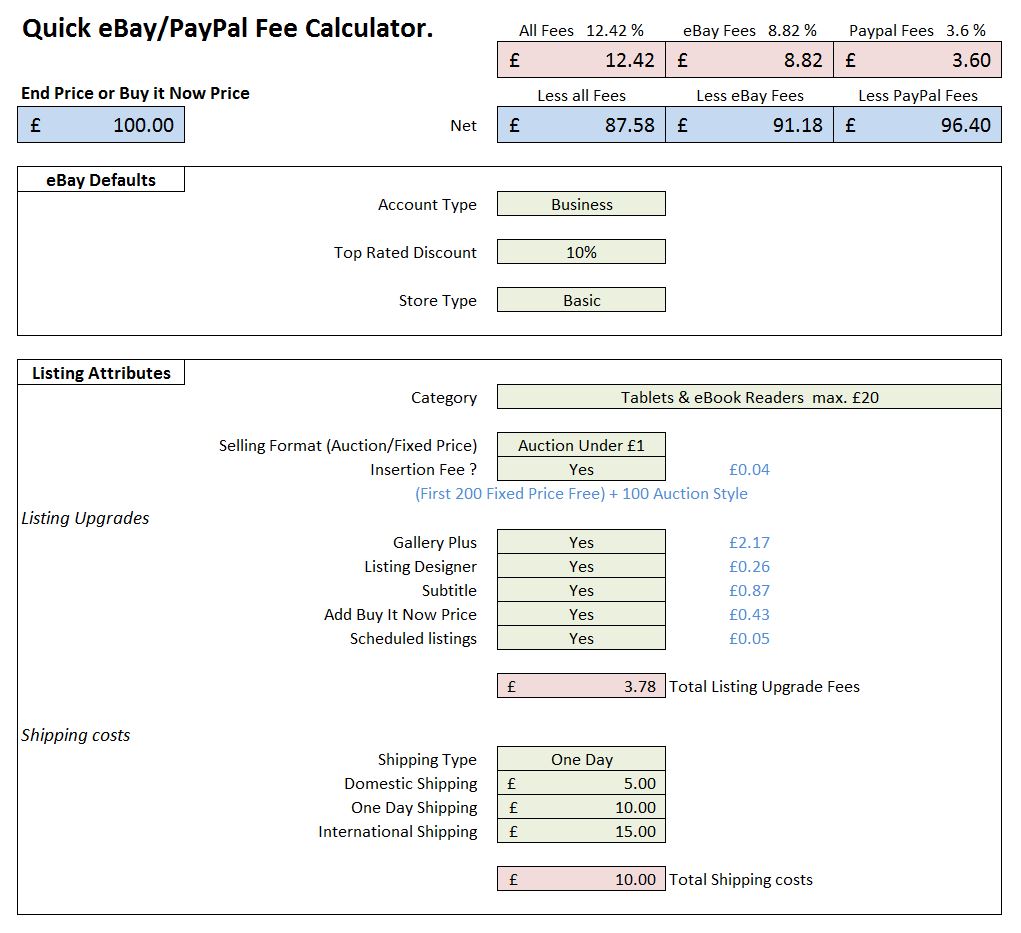1021x933 pixels.
Task: Click the End Price input cell showing 100.00
Action: point(101,125)
